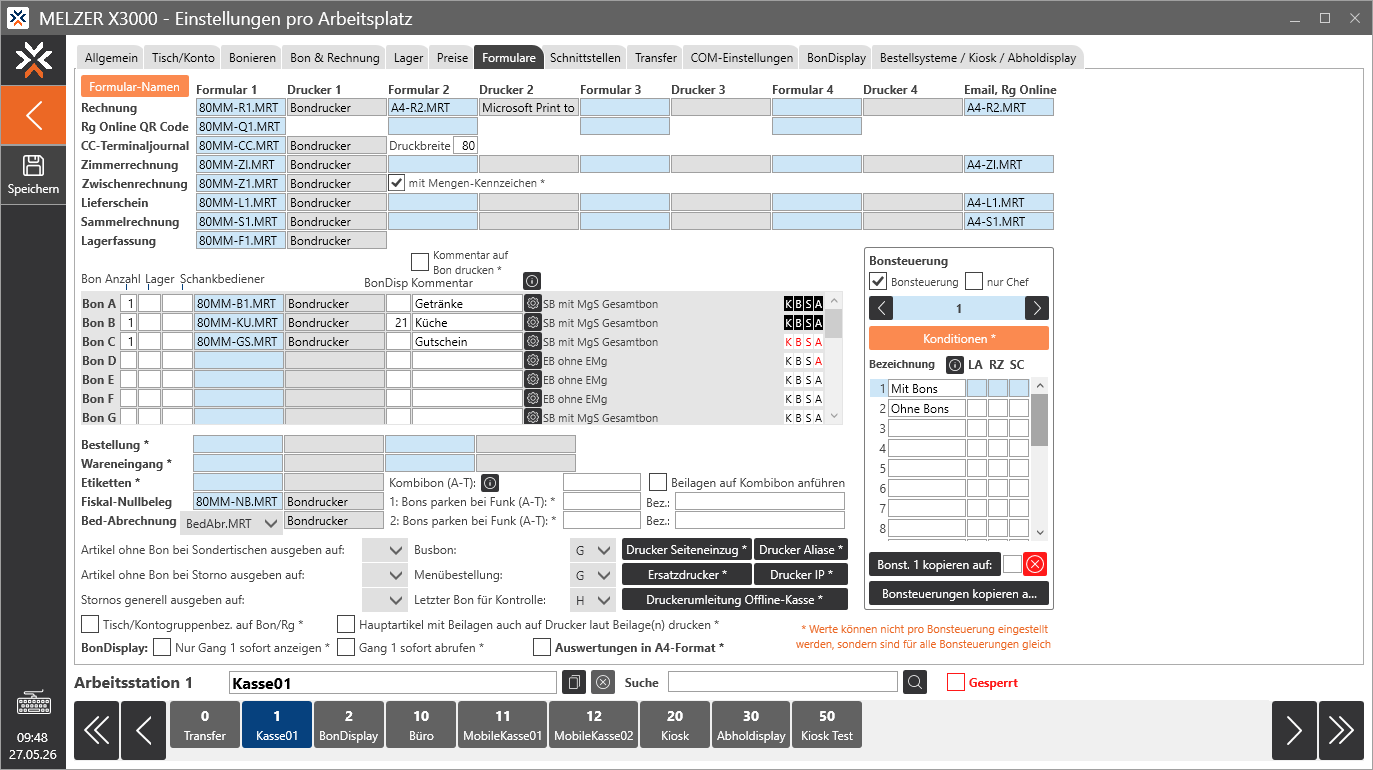Click Bonsteuerungen kopieren button
1373x770 pixels.
(x=959, y=594)
